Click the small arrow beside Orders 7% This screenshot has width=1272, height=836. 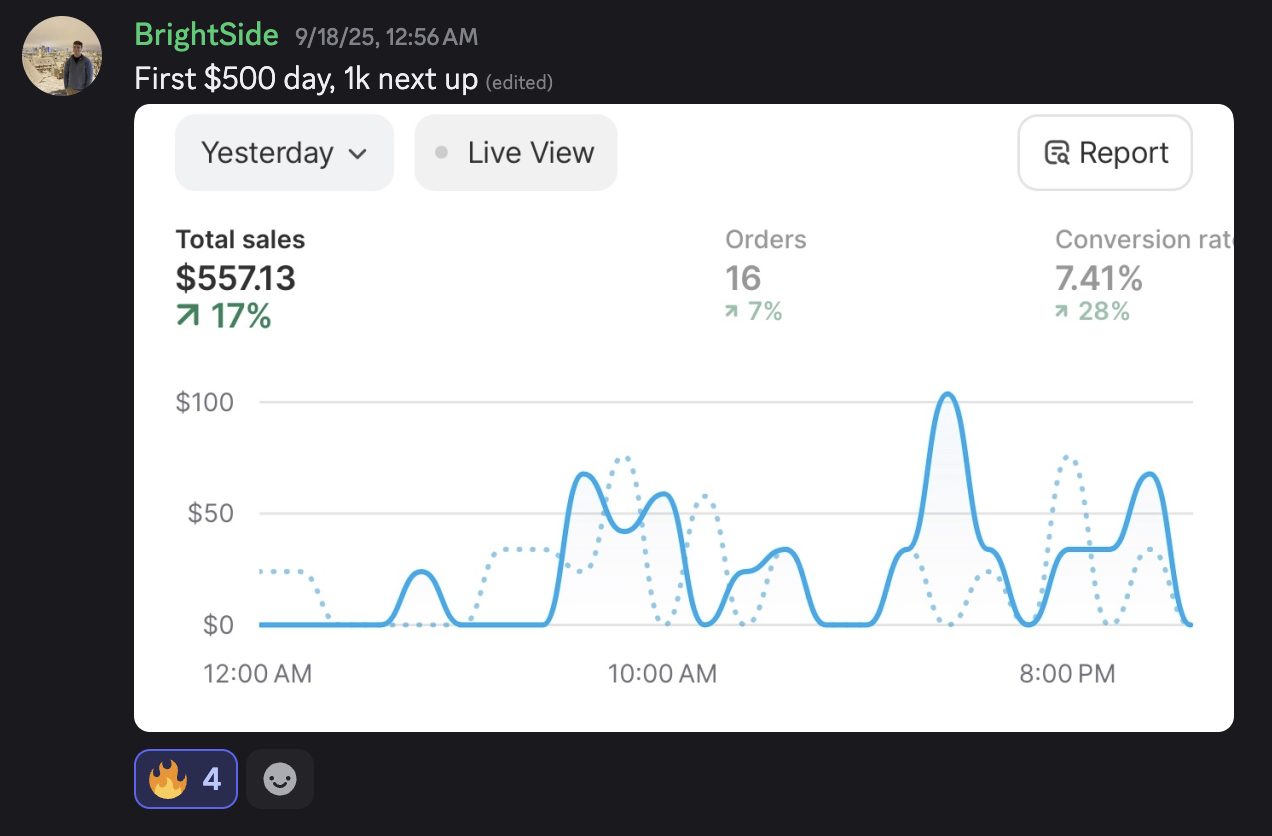(x=733, y=312)
